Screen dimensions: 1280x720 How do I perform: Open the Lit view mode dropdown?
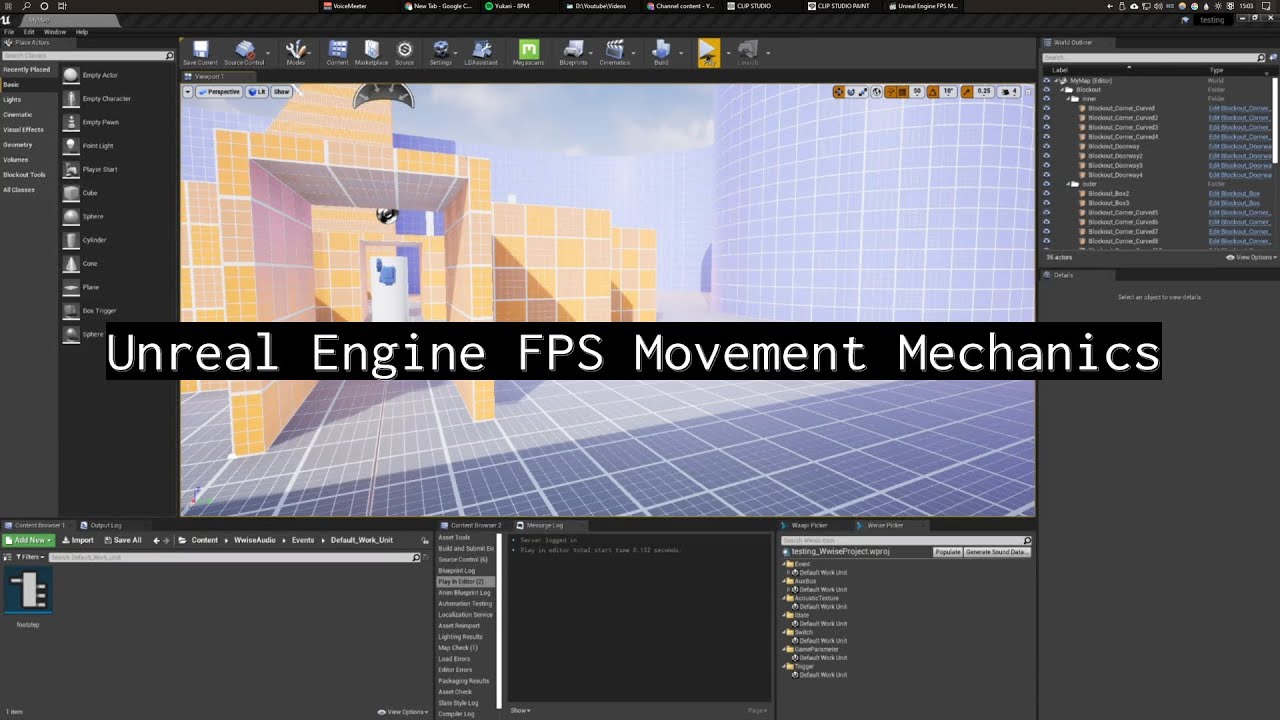[257, 92]
